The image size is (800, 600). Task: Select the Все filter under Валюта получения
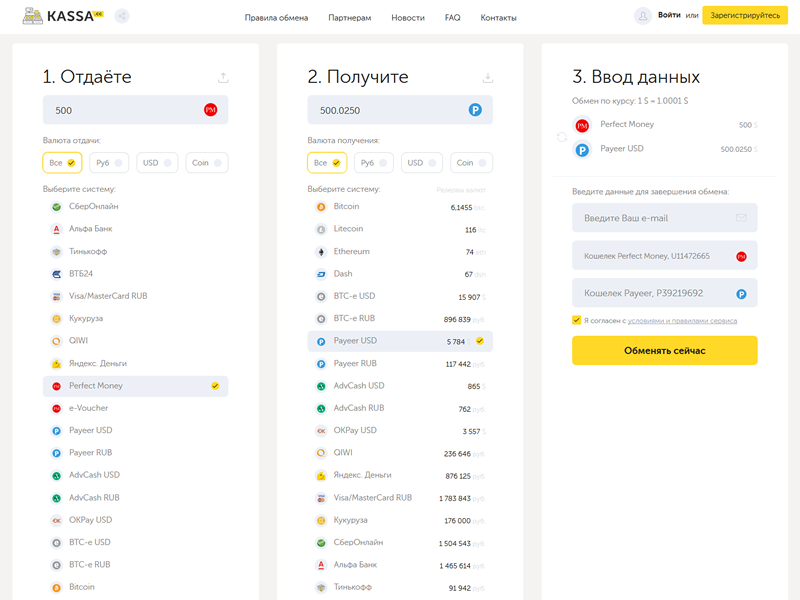(x=327, y=163)
